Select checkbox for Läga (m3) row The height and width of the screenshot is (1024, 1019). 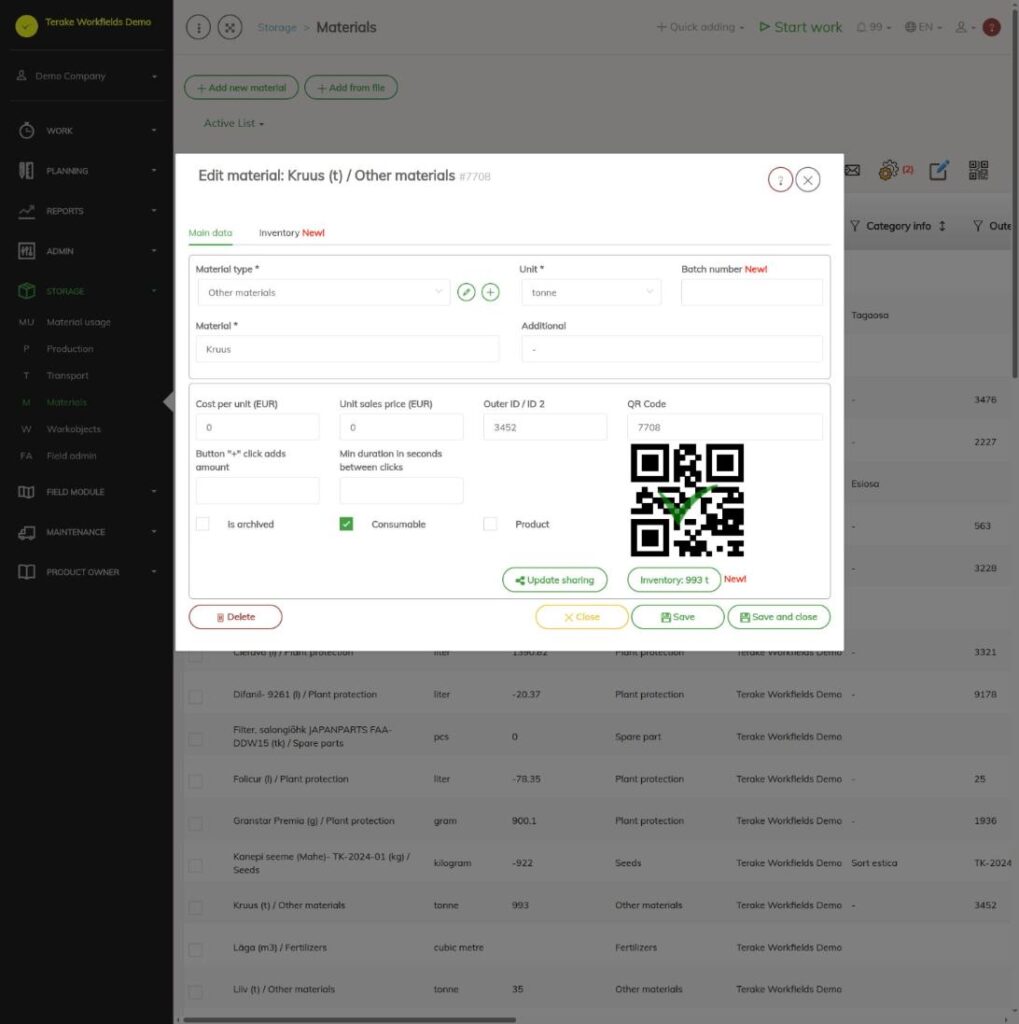[x=195, y=950]
